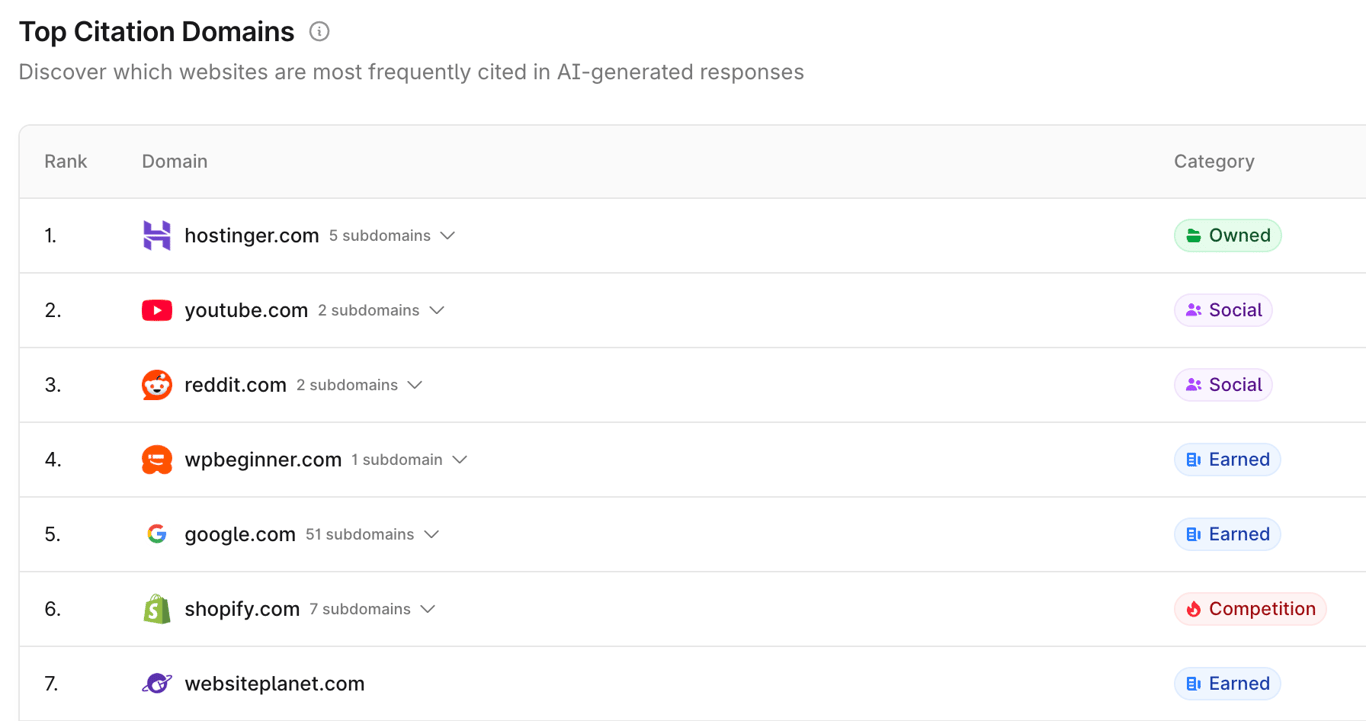The image size is (1366, 721).
Task: Expand shopify.com's 7 subdomains
Action: (427, 608)
